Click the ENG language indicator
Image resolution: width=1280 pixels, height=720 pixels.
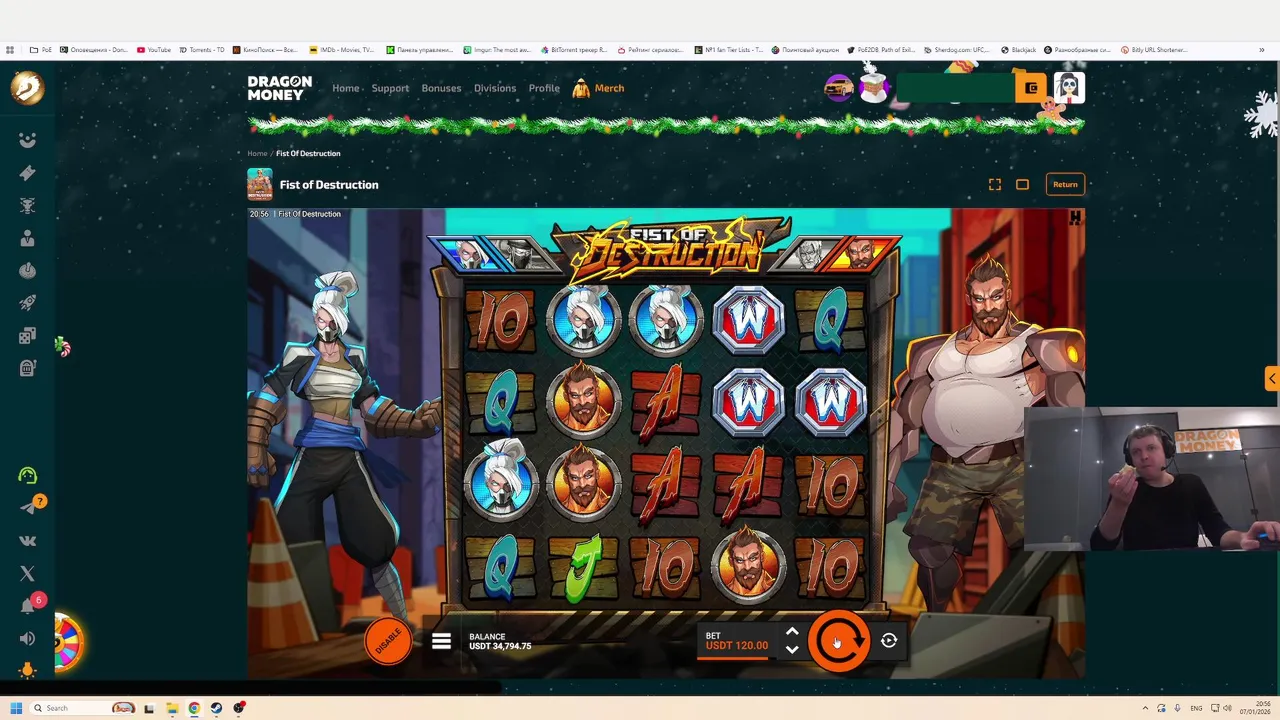[x=1196, y=708]
